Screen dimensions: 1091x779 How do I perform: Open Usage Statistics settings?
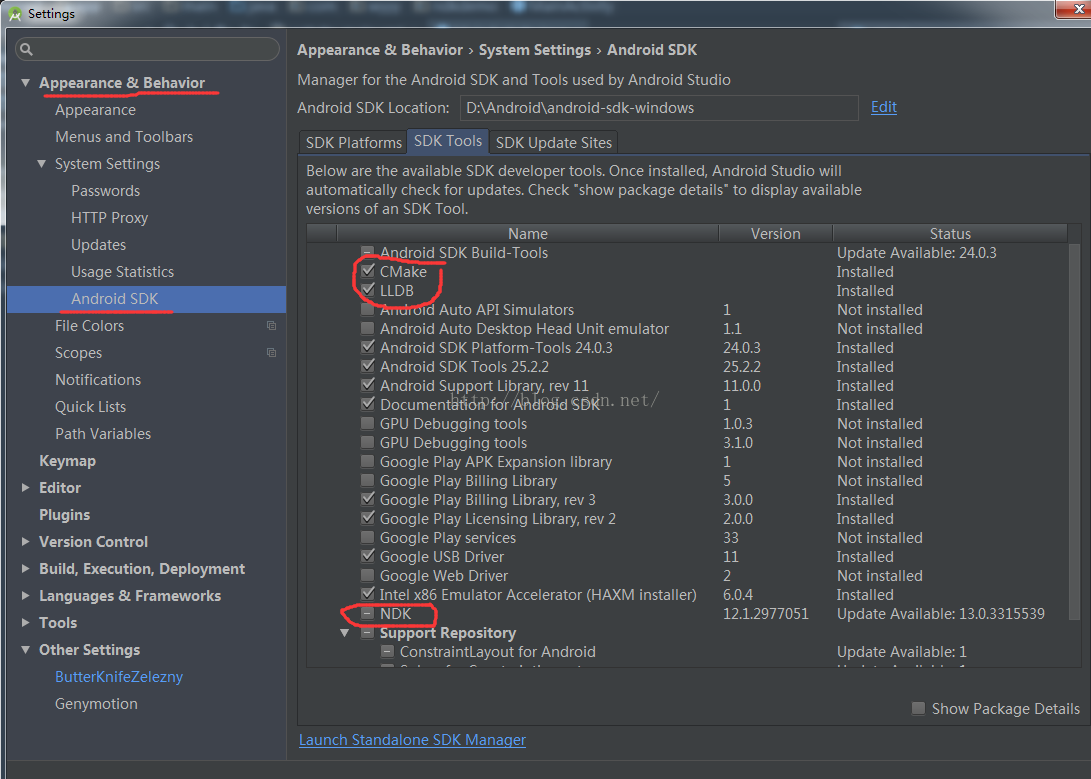[122, 272]
